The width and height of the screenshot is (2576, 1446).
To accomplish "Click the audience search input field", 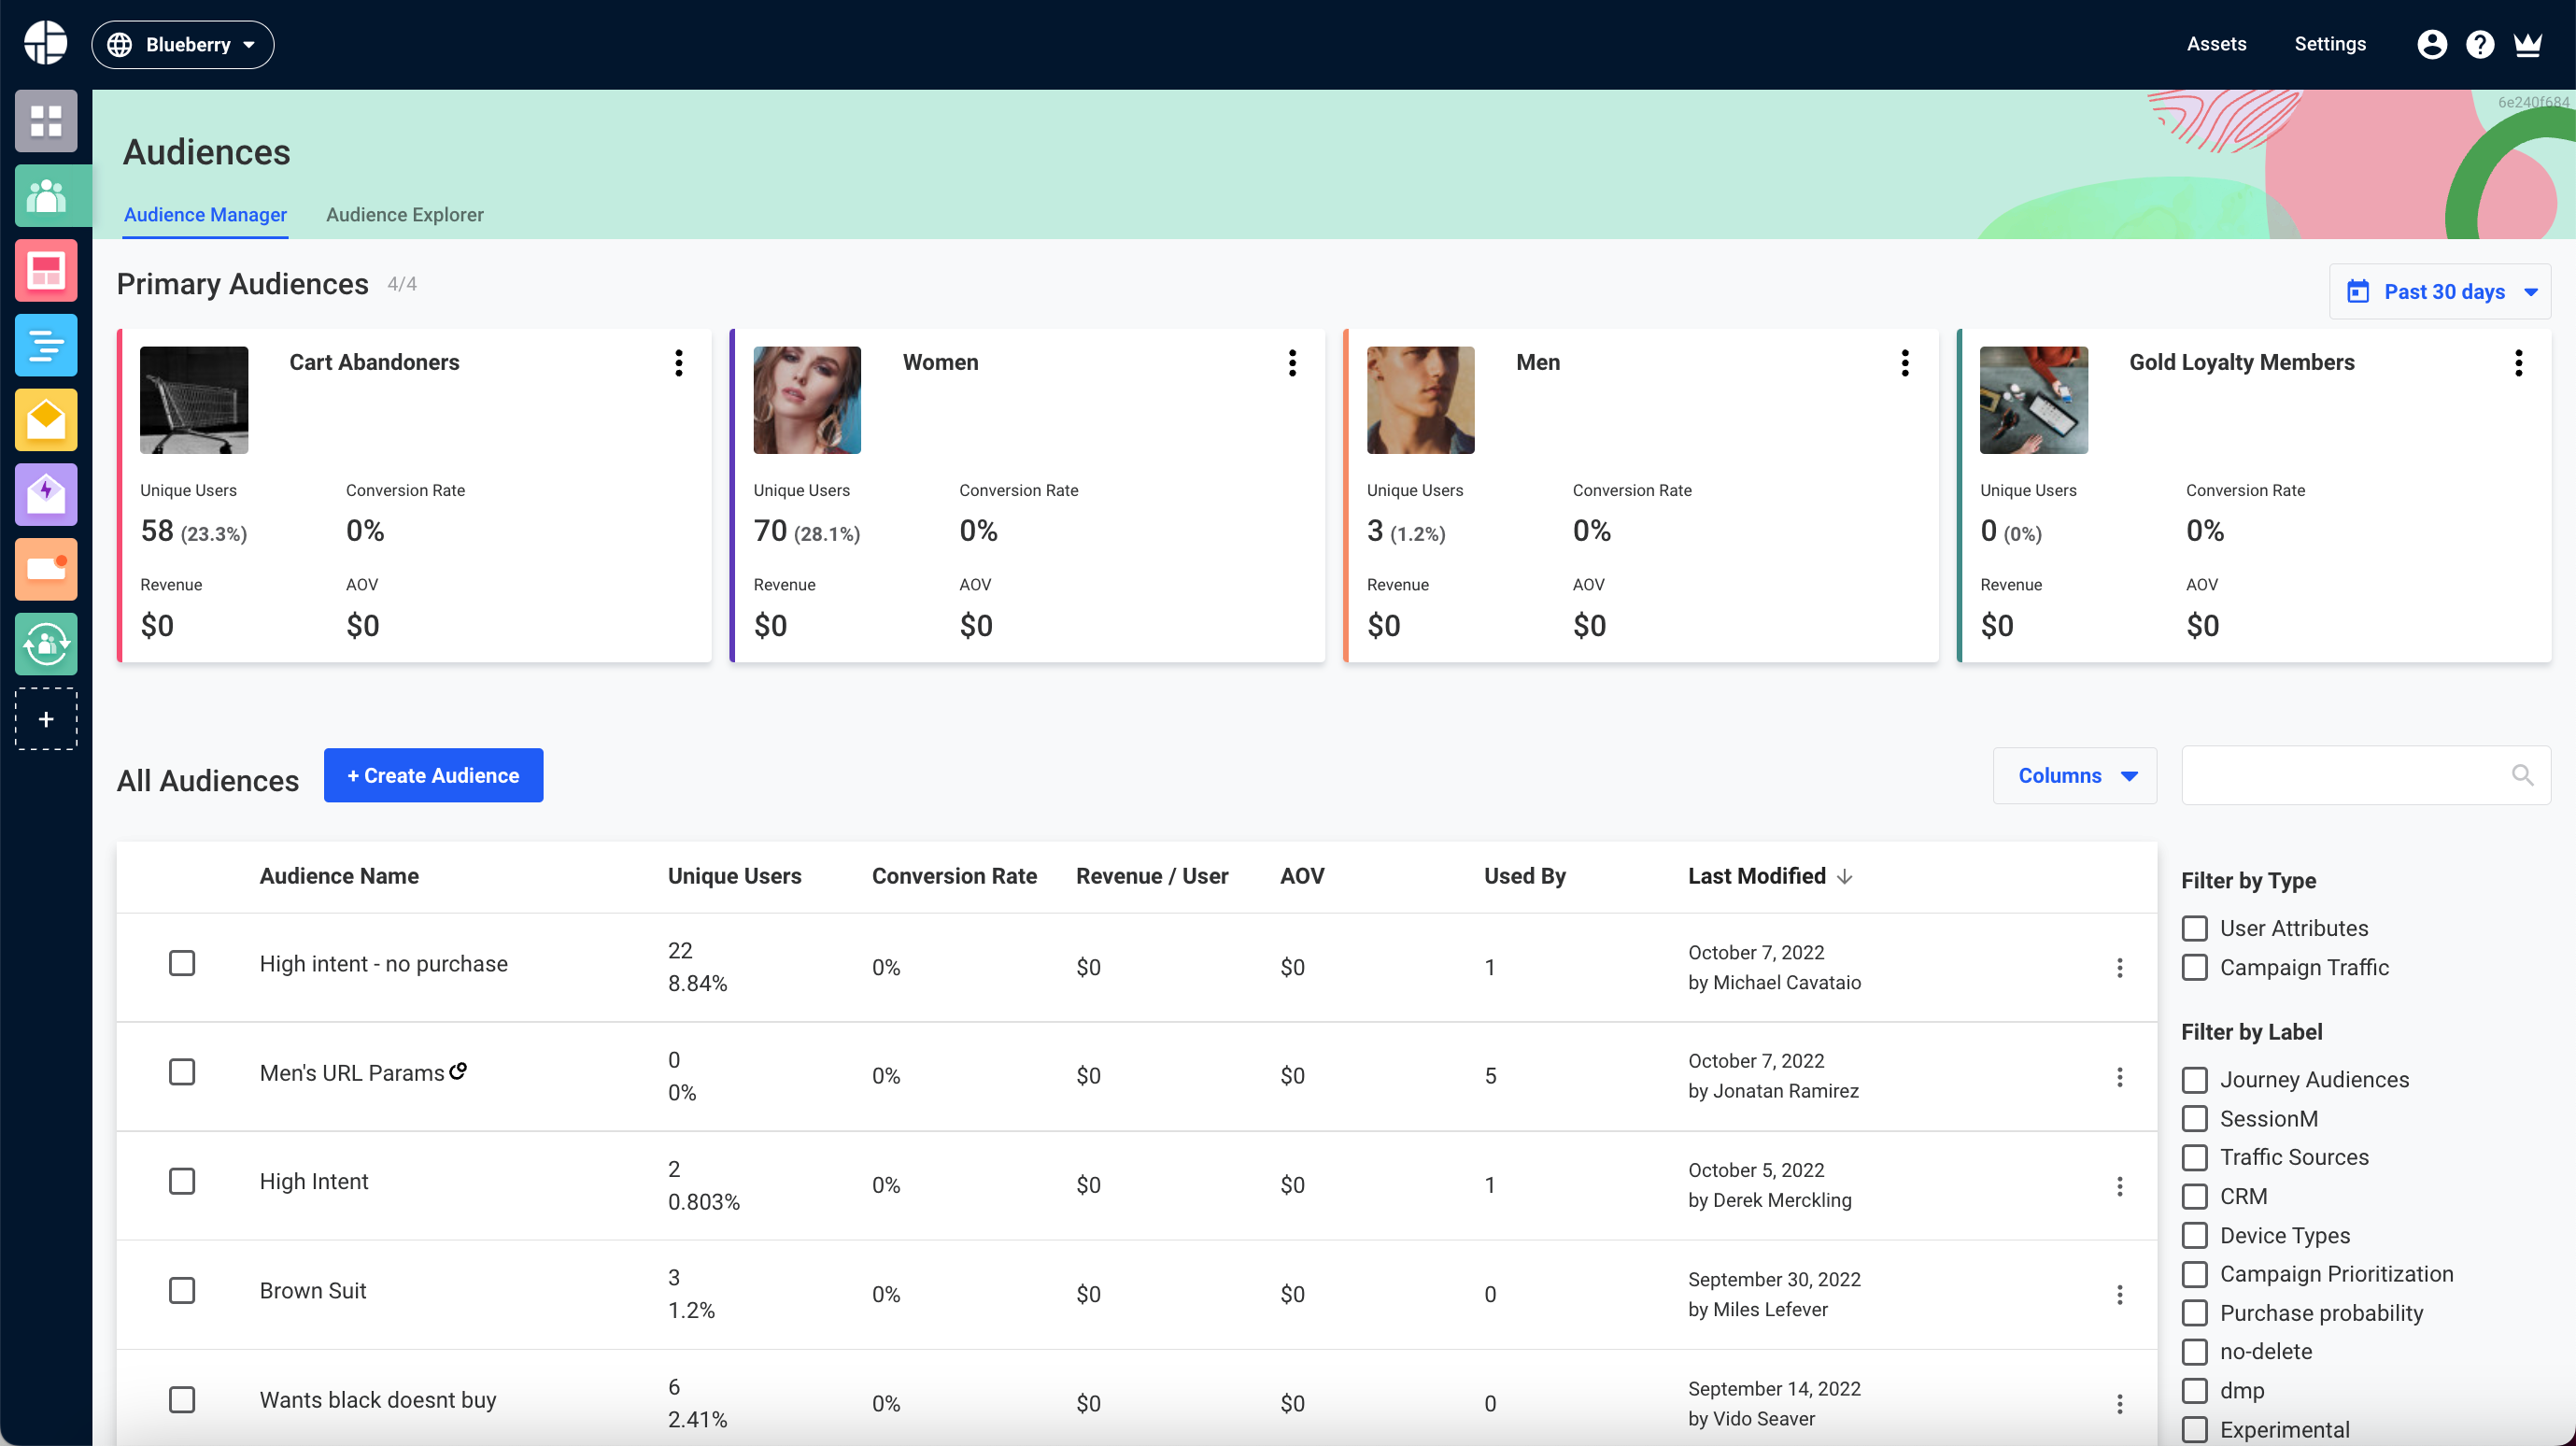I will [x=2365, y=775].
